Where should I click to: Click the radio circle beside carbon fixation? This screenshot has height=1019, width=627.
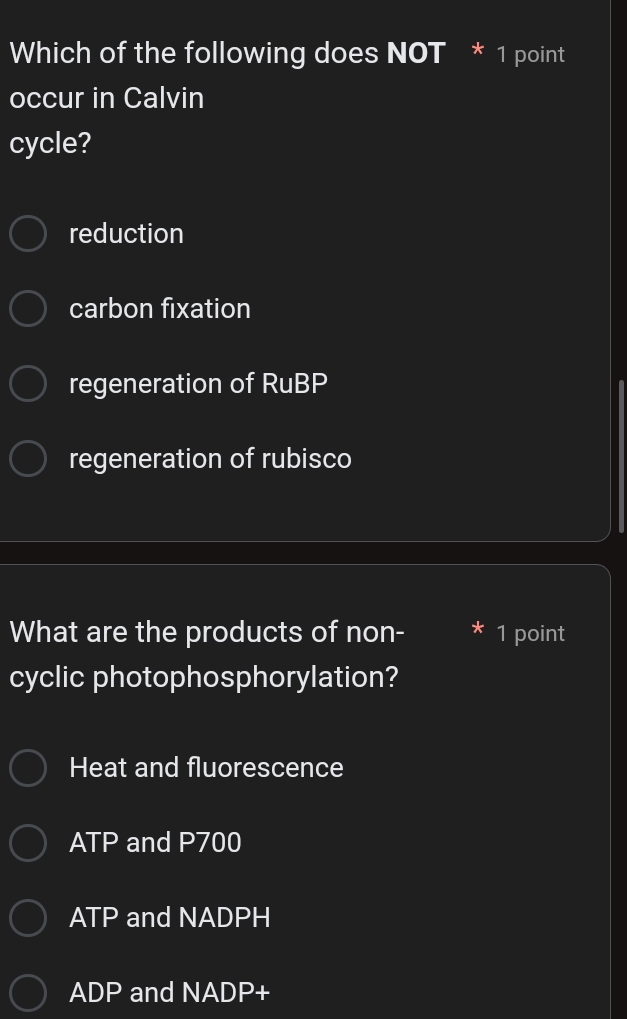pos(27,308)
